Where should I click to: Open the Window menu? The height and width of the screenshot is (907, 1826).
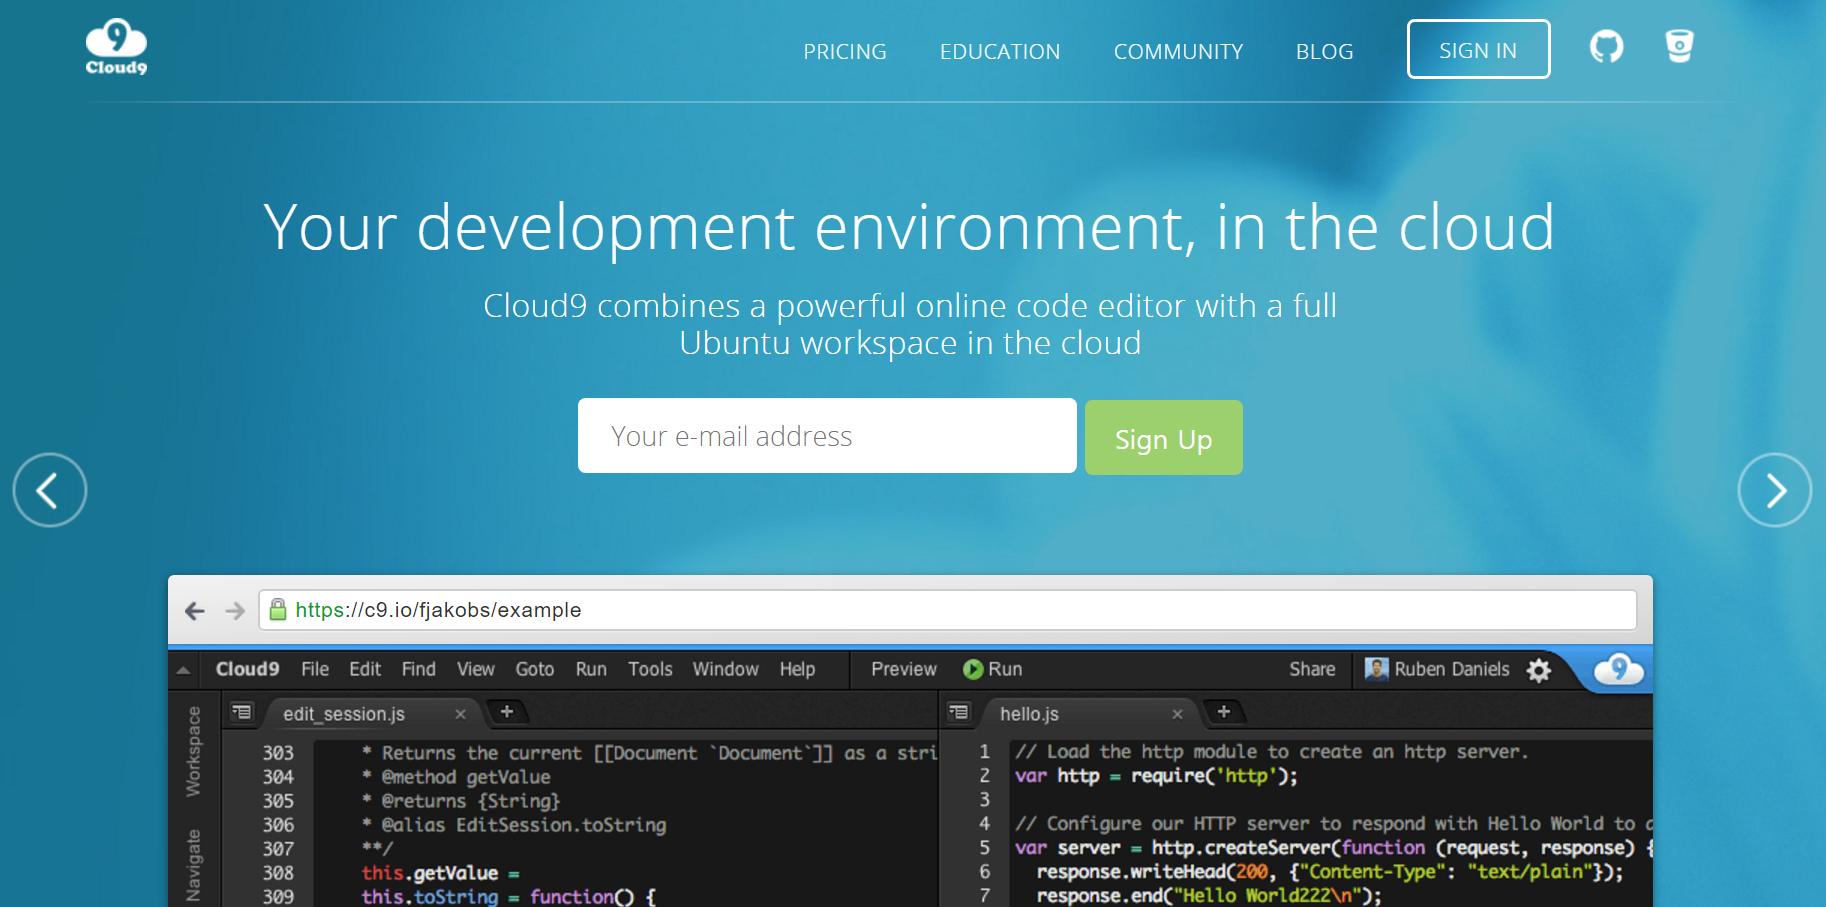[x=726, y=669]
